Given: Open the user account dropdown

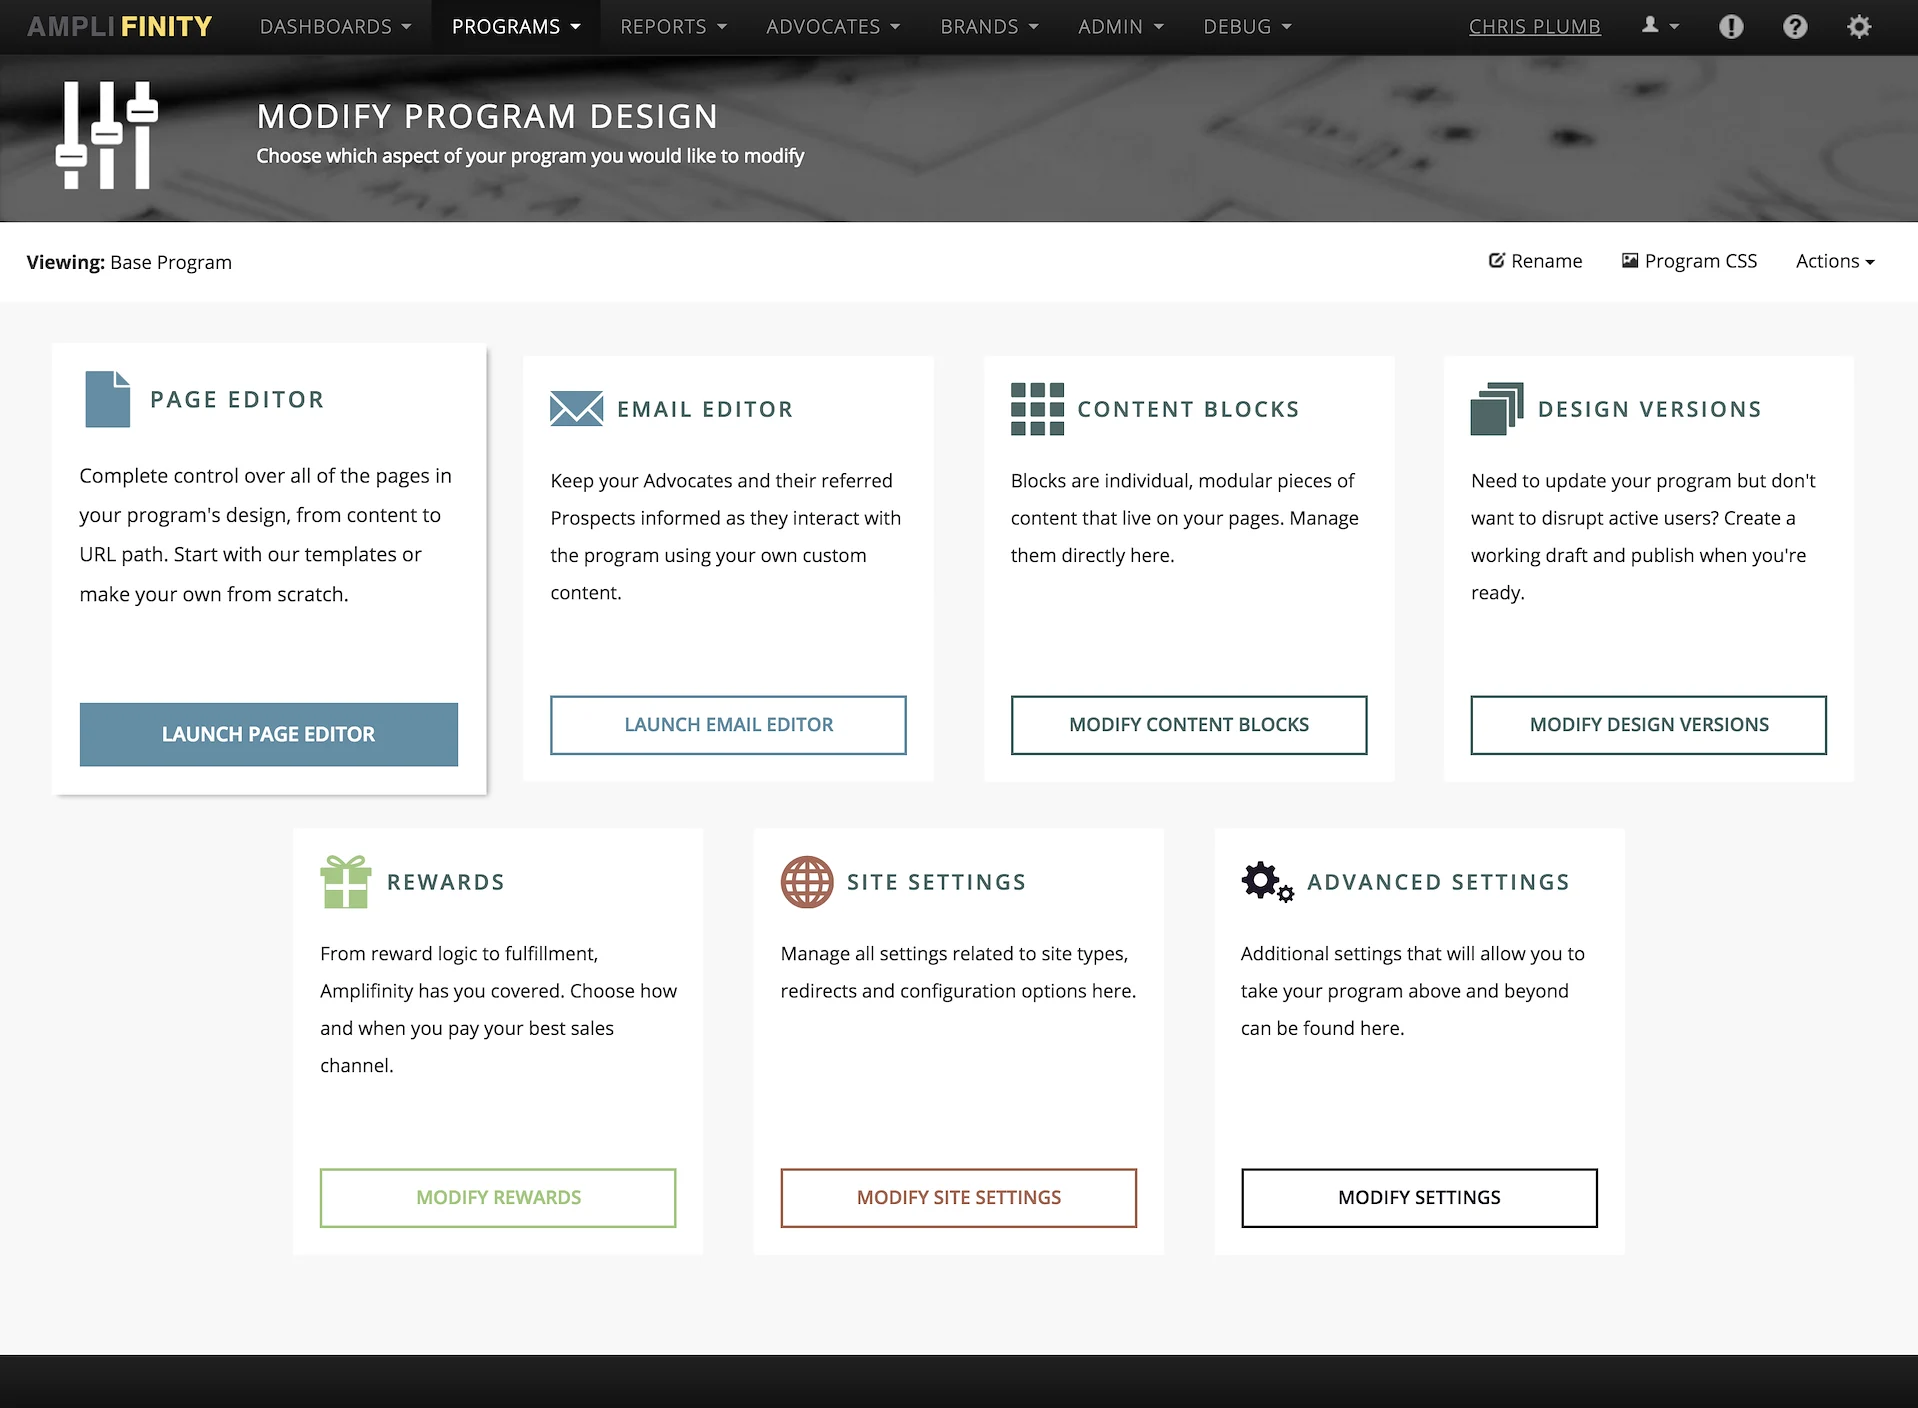Looking at the screenshot, I should [x=1659, y=26].
